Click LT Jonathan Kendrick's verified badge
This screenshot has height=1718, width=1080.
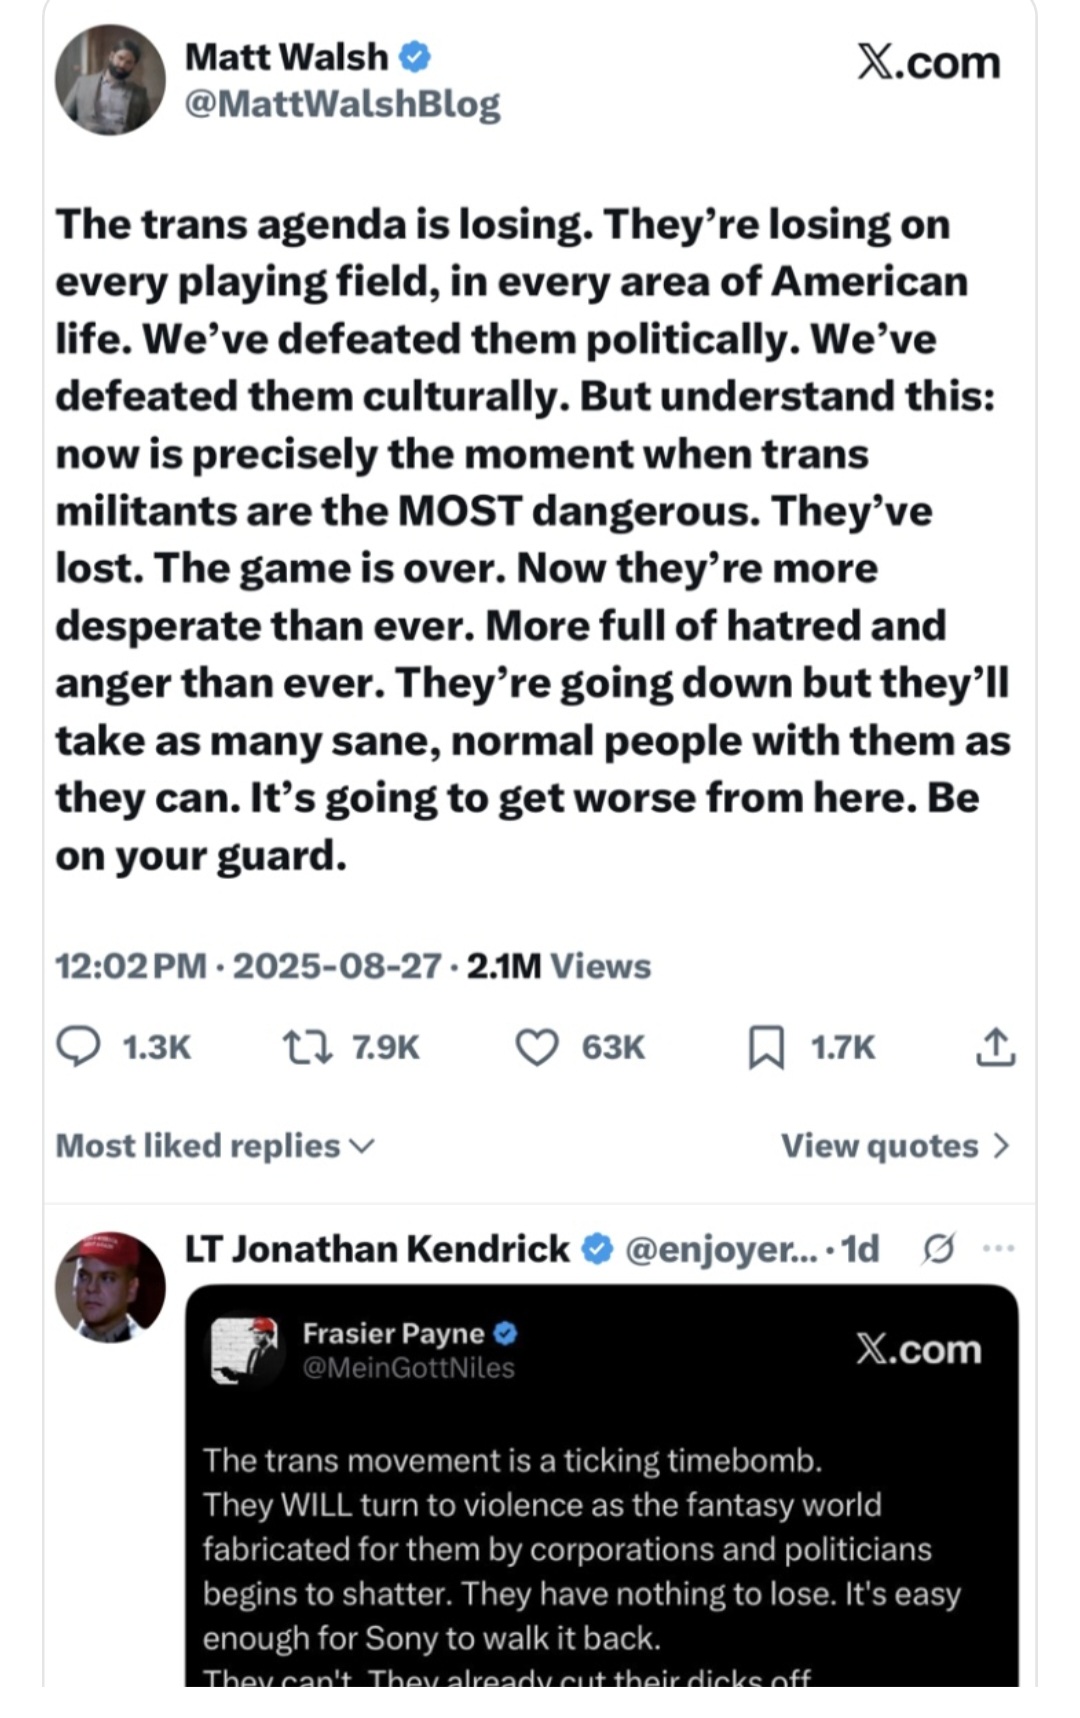click(597, 1249)
